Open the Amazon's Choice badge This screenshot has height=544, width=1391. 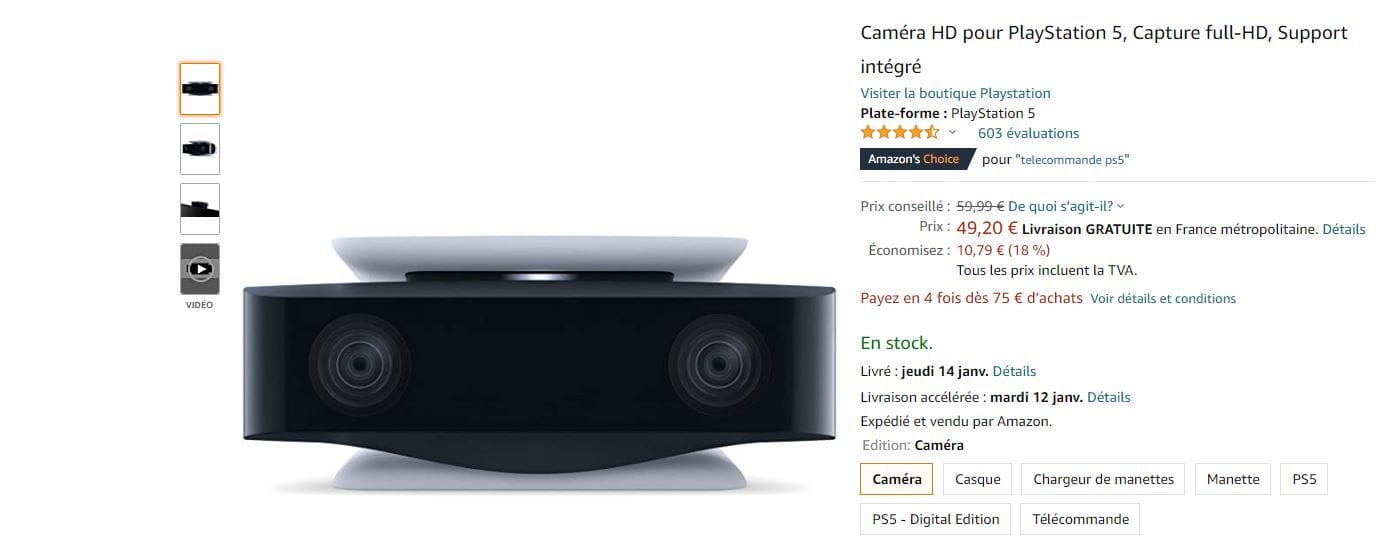coord(914,159)
